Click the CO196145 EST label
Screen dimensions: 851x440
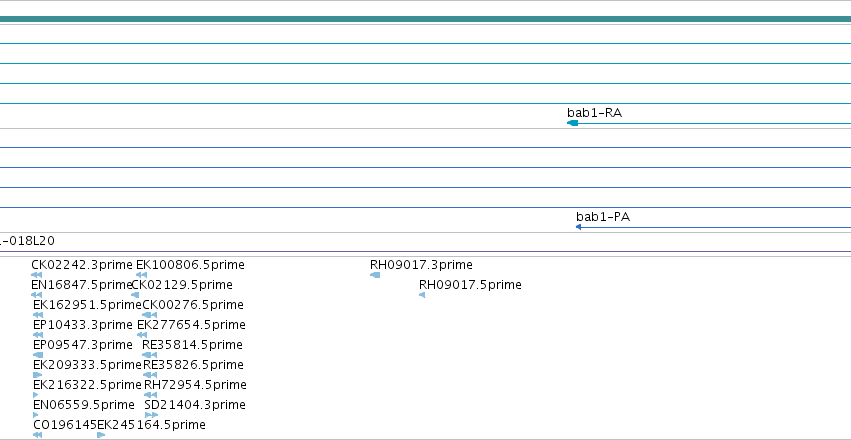65,425
